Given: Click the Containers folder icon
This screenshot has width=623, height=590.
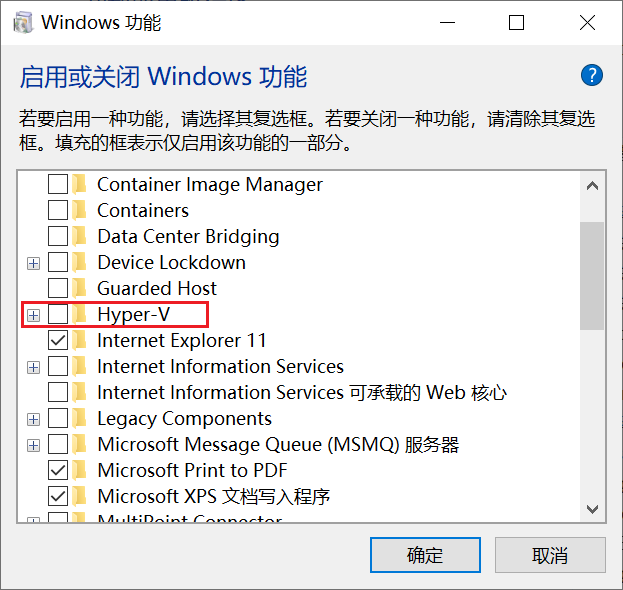Looking at the screenshot, I should 80,211.
